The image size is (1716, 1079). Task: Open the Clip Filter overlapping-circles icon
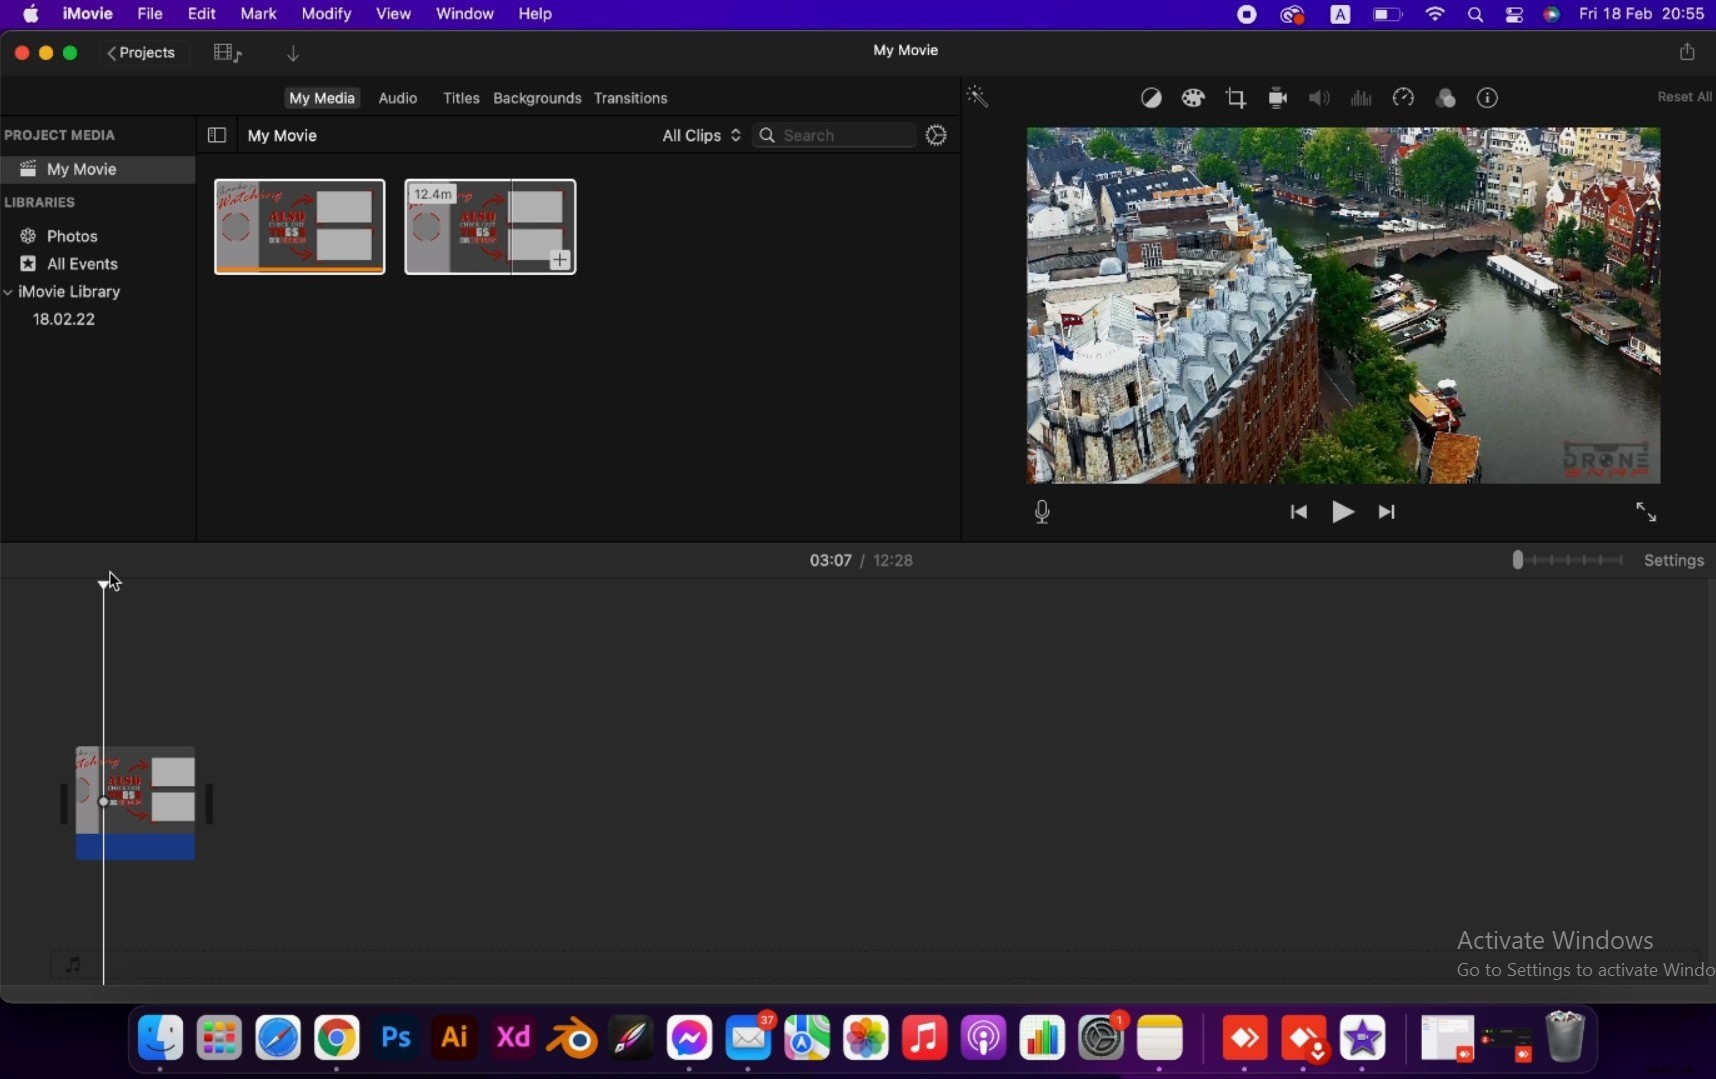tap(1445, 97)
